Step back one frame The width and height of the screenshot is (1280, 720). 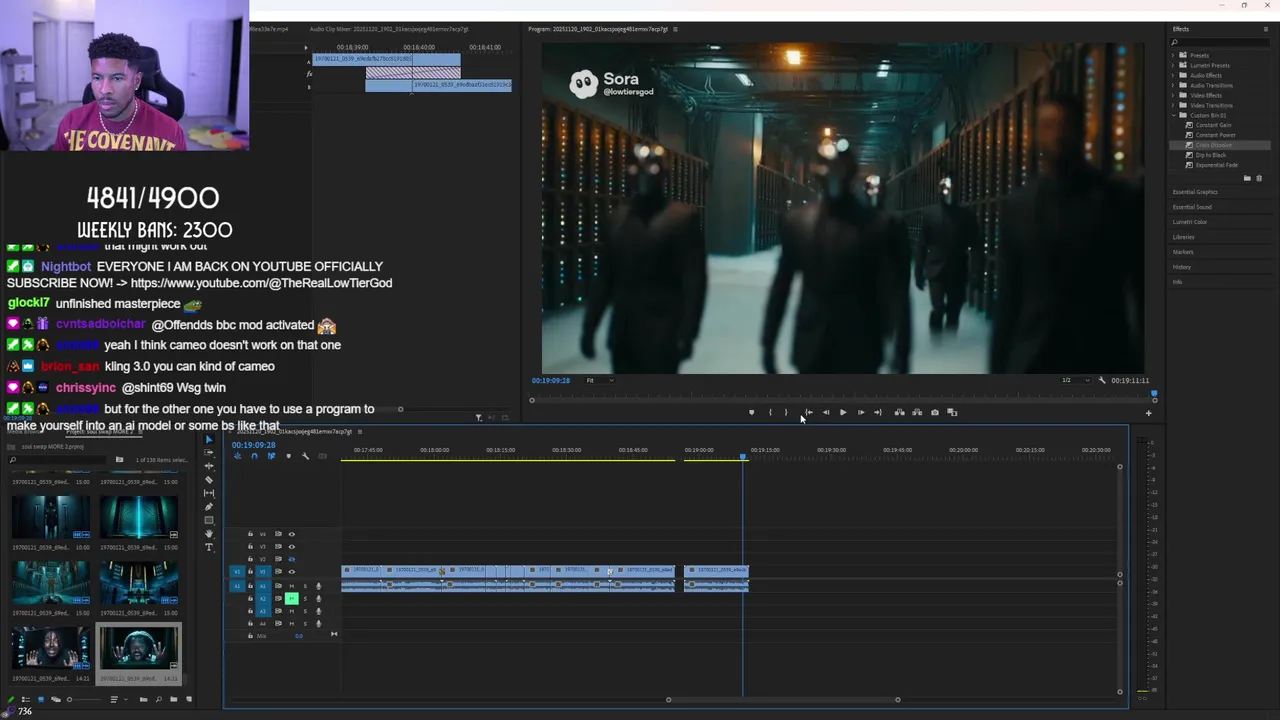(826, 412)
